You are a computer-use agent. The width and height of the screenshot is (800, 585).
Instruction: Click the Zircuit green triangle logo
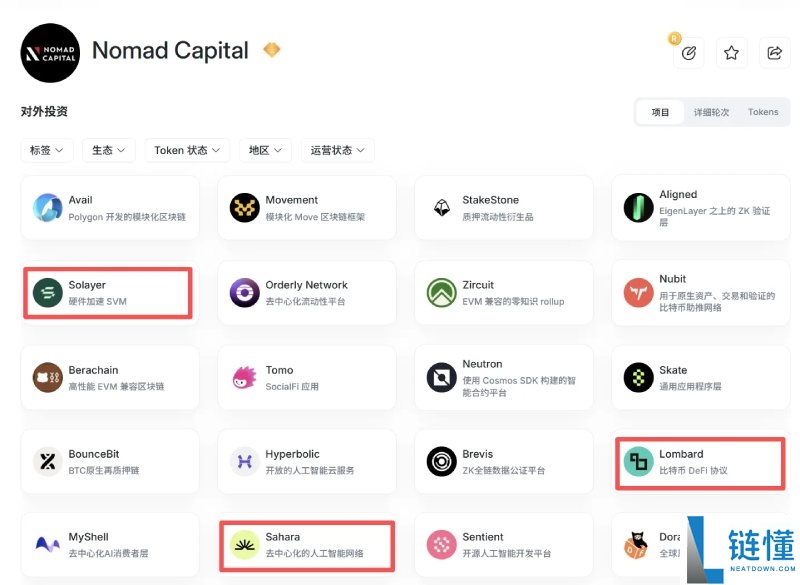click(441, 293)
